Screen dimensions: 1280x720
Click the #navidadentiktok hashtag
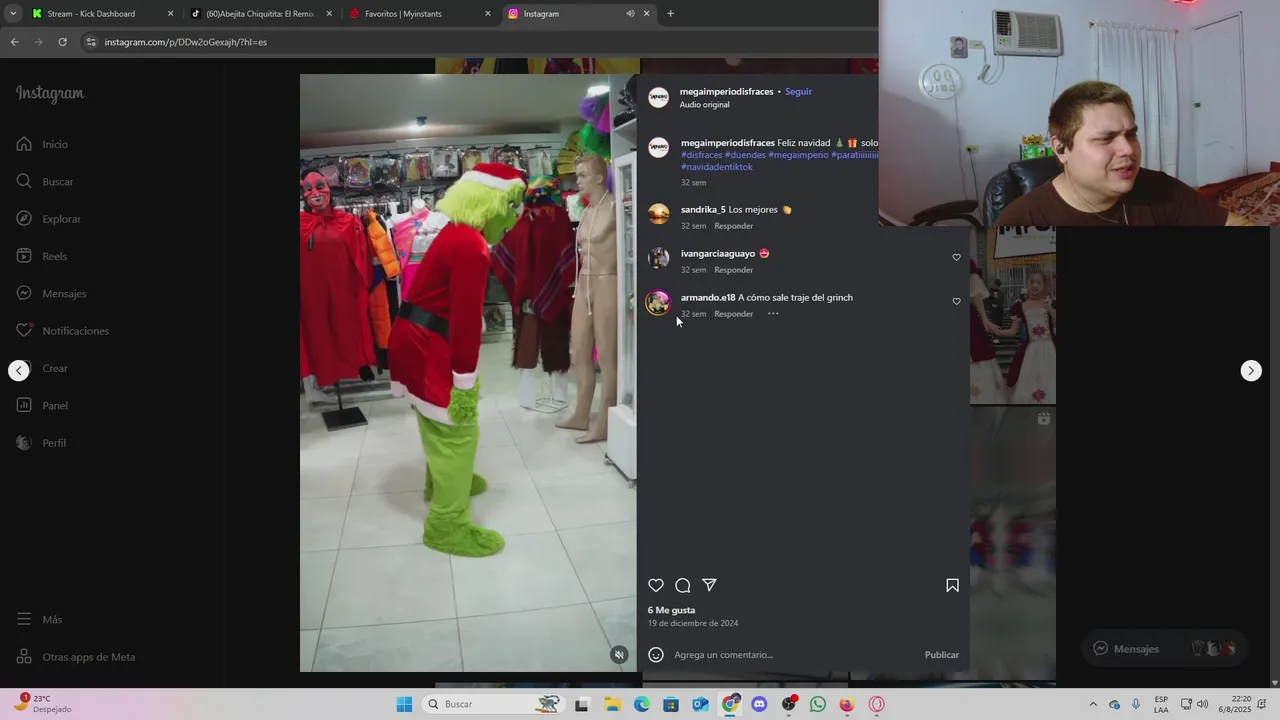click(x=717, y=167)
